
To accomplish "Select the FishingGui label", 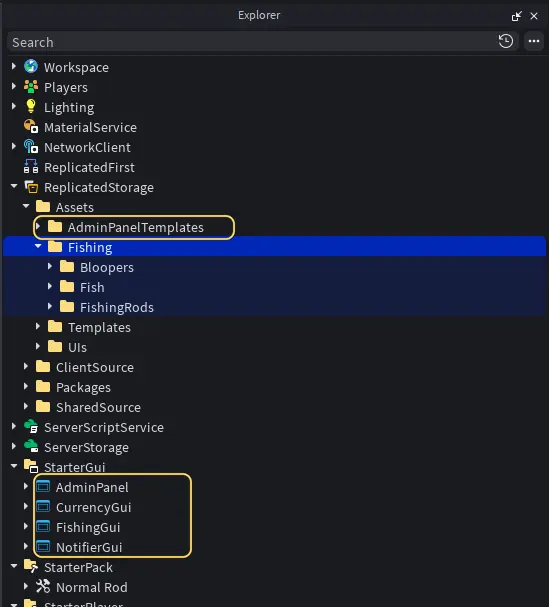I will (x=88, y=527).
